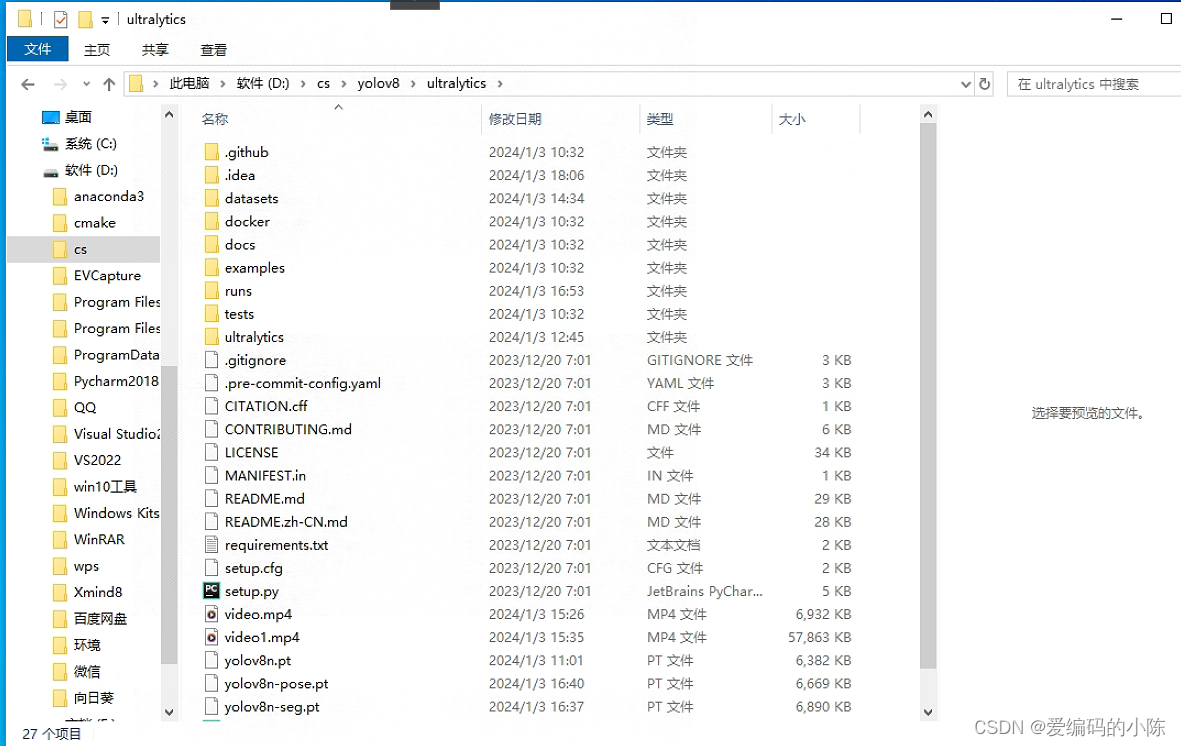
Task: Expand chevron after yolov8 in breadcrumb
Action: point(413,84)
